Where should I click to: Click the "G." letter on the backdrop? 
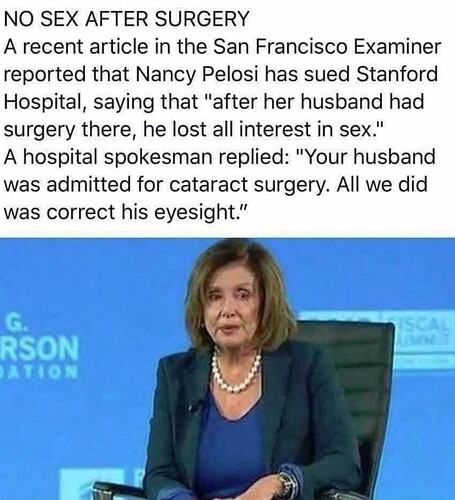coord(15,325)
